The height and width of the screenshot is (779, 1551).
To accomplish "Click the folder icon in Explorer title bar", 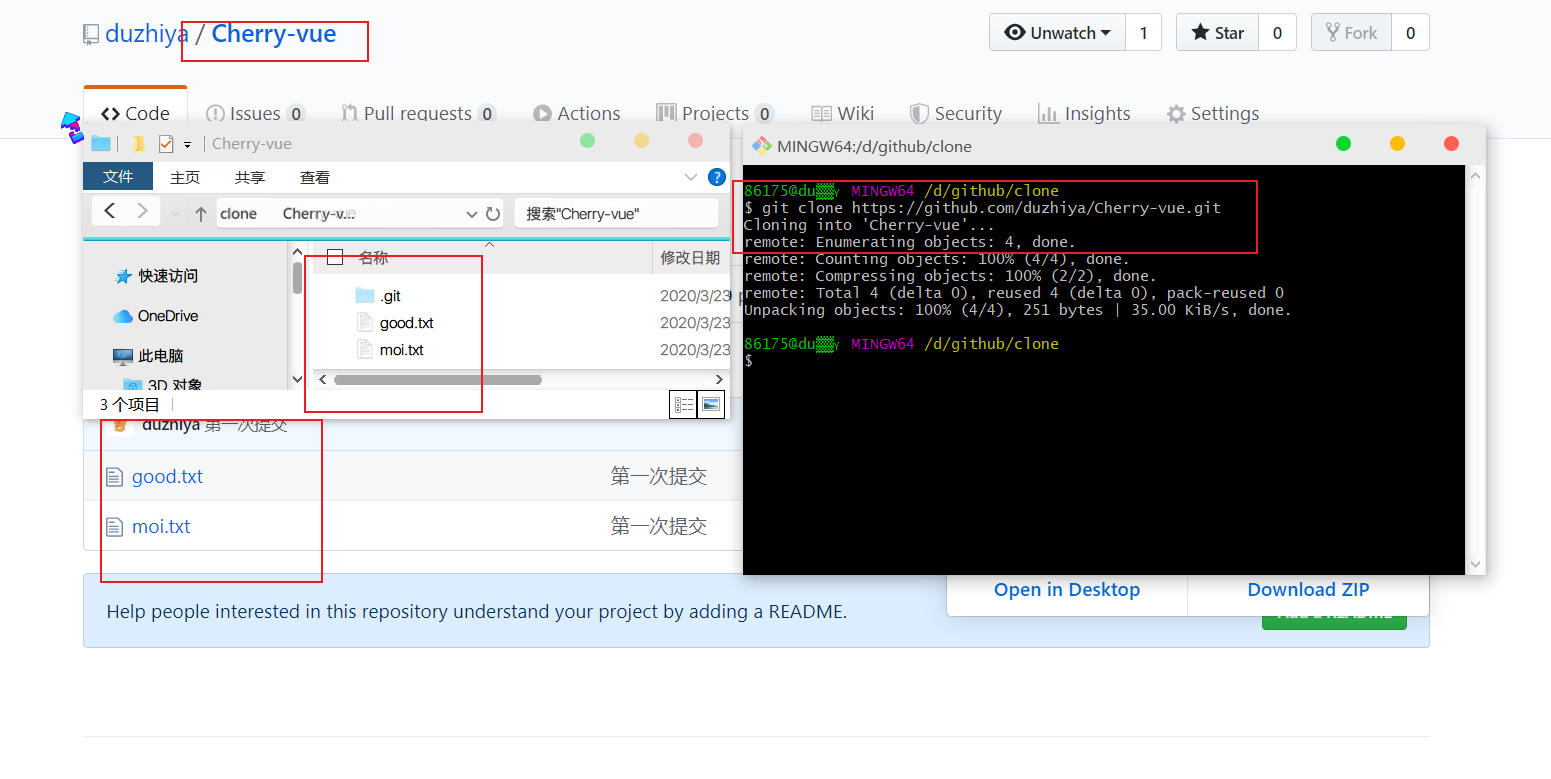I will (x=101, y=144).
